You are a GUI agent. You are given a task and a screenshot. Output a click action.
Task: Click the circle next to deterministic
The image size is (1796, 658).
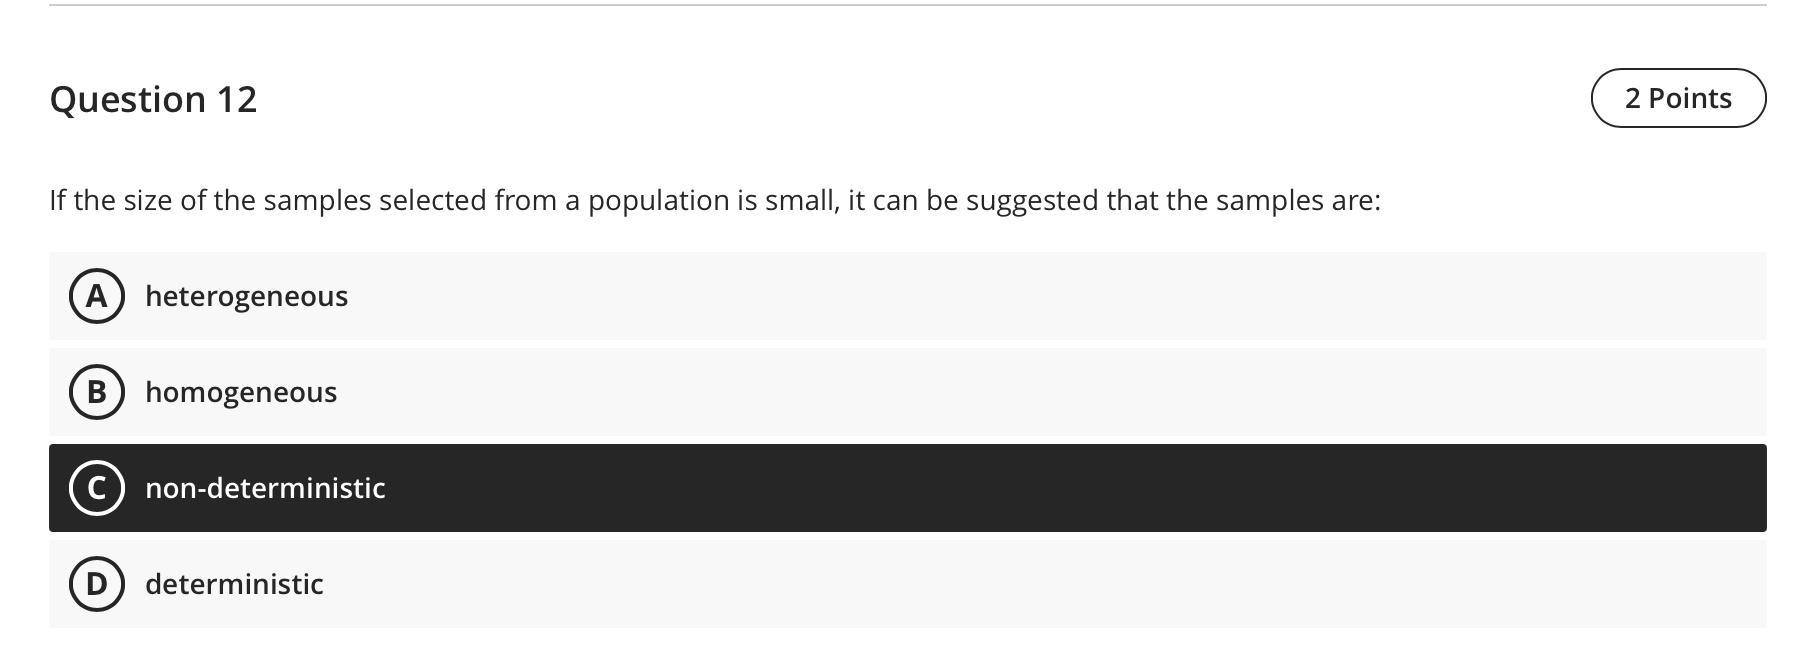point(95,584)
